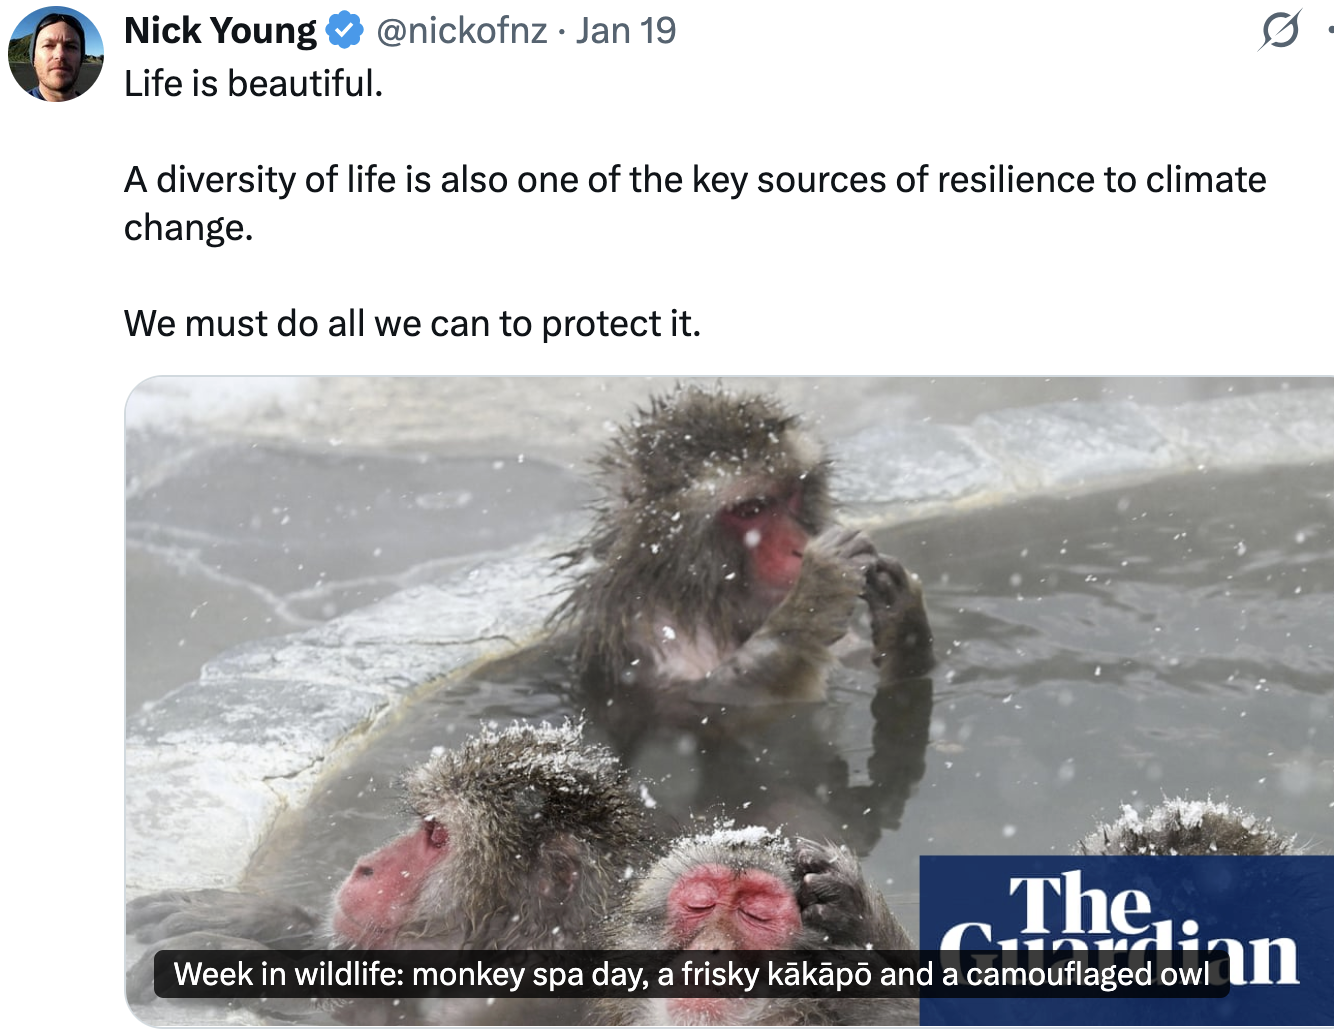The width and height of the screenshot is (1334, 1030).
Task: Open the Week in wildlife headline caption
Action: tap(691, 974)
